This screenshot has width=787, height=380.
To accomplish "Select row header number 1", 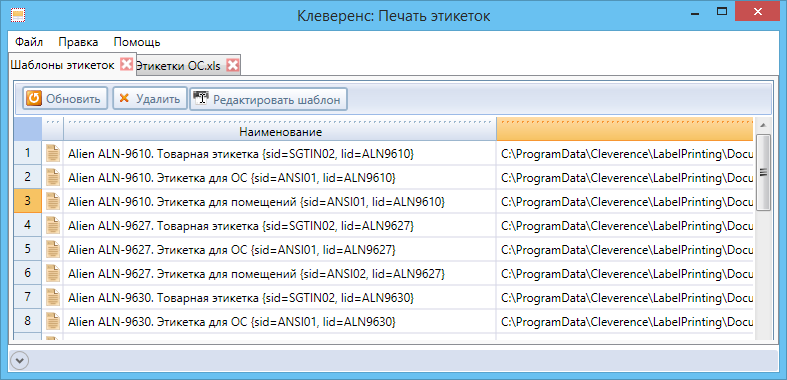I will 28,153.
